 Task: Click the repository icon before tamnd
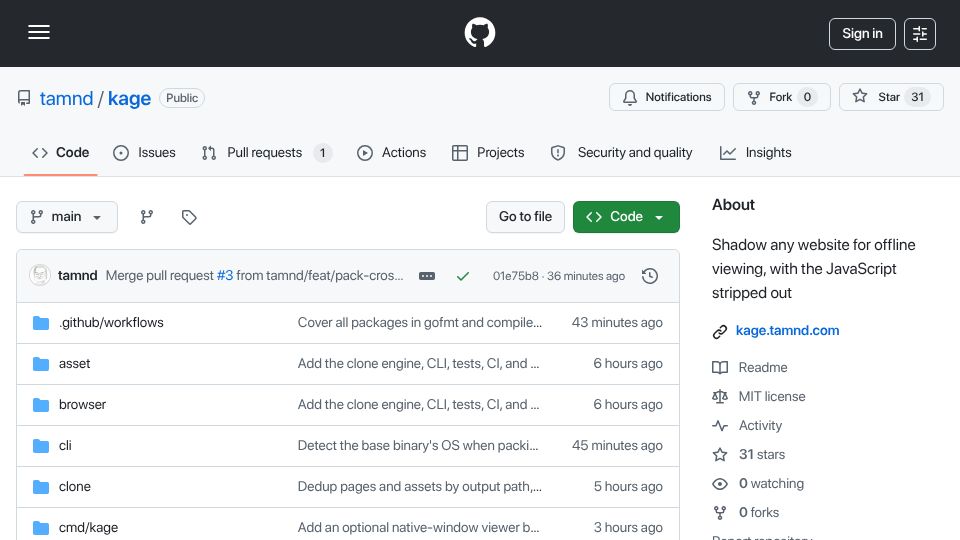pos(24,98)
